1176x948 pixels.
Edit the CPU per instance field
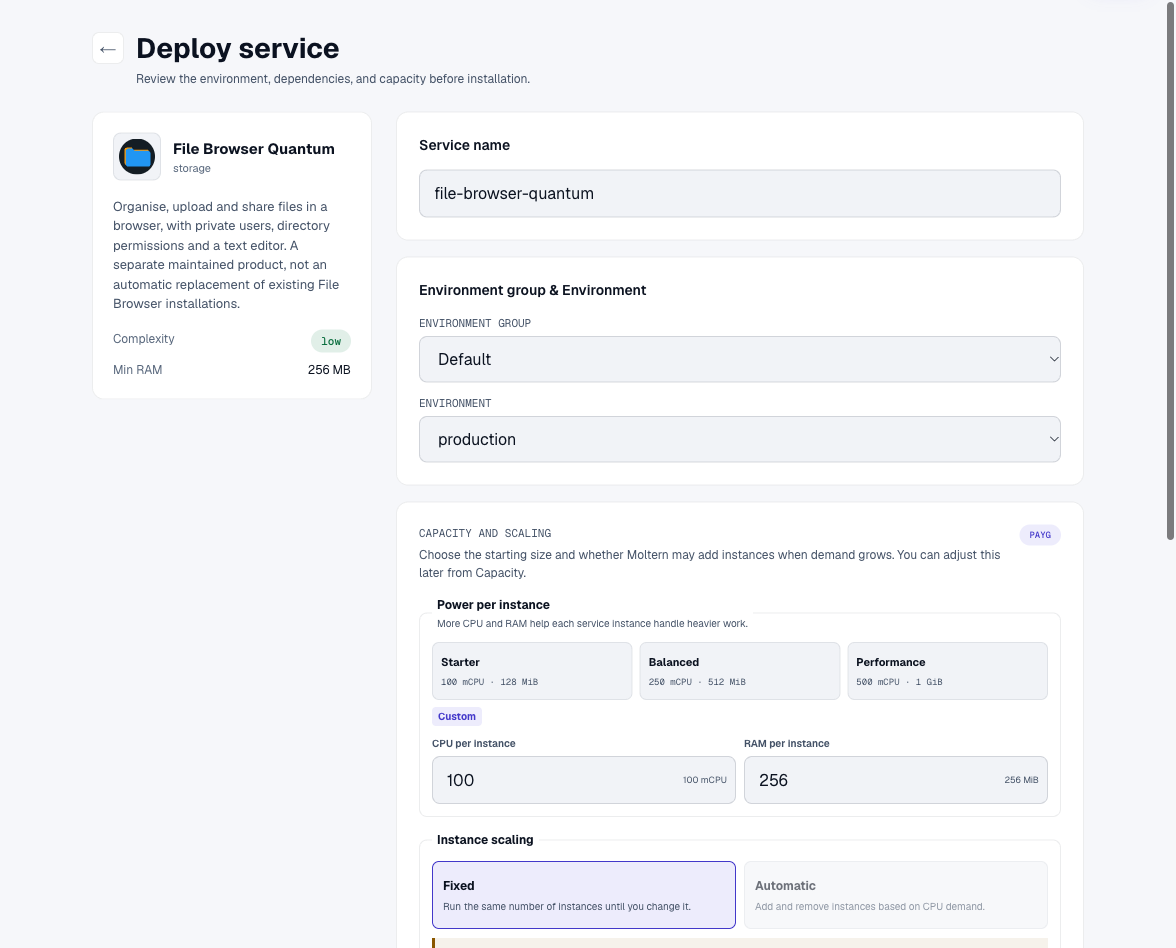[584, 780]
